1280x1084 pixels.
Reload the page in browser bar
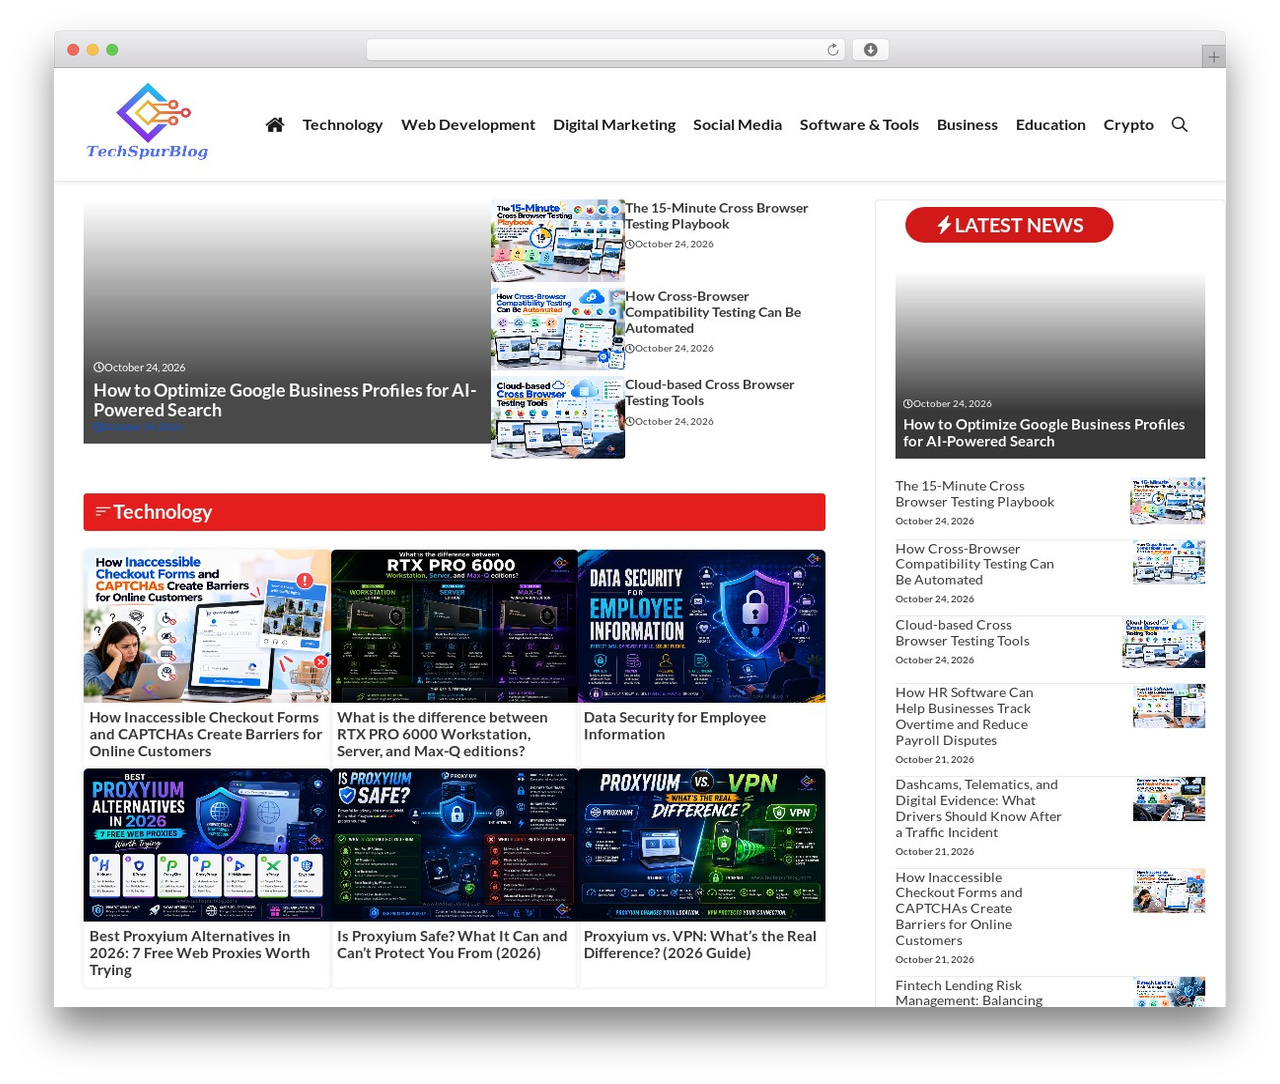[x=833, y=49]
